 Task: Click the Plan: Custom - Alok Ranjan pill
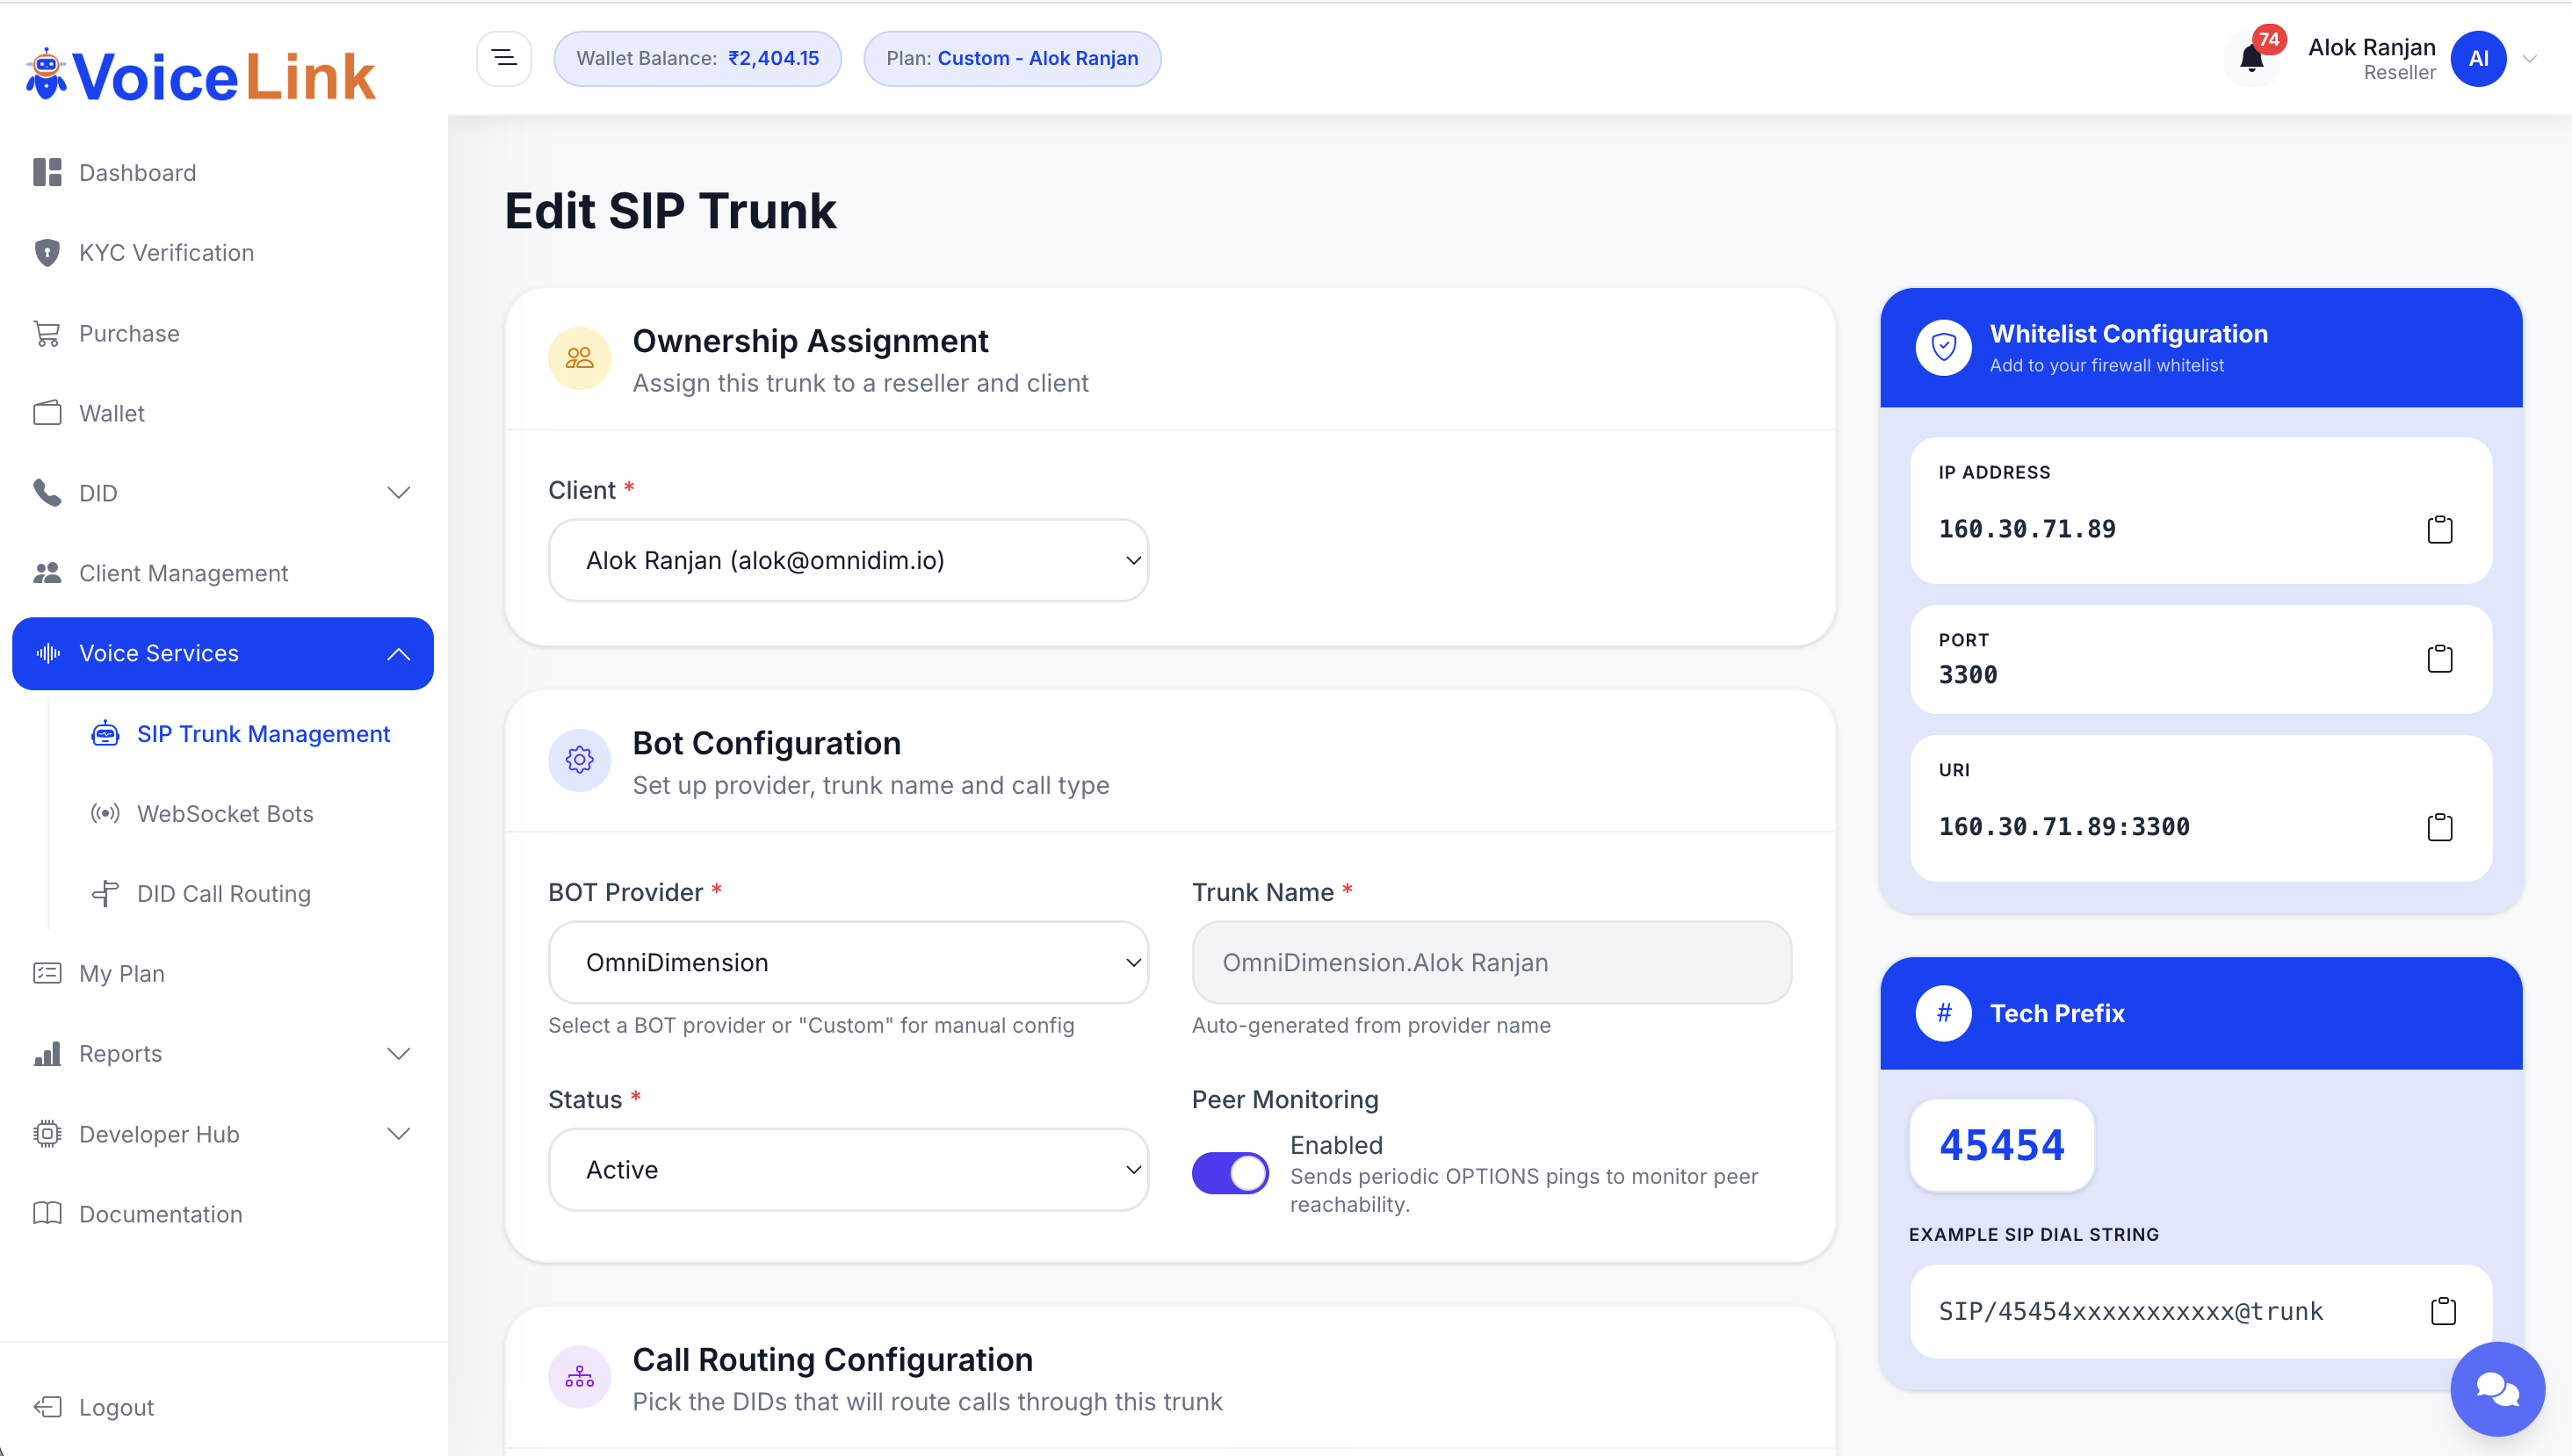click(x=1012, y=58)
